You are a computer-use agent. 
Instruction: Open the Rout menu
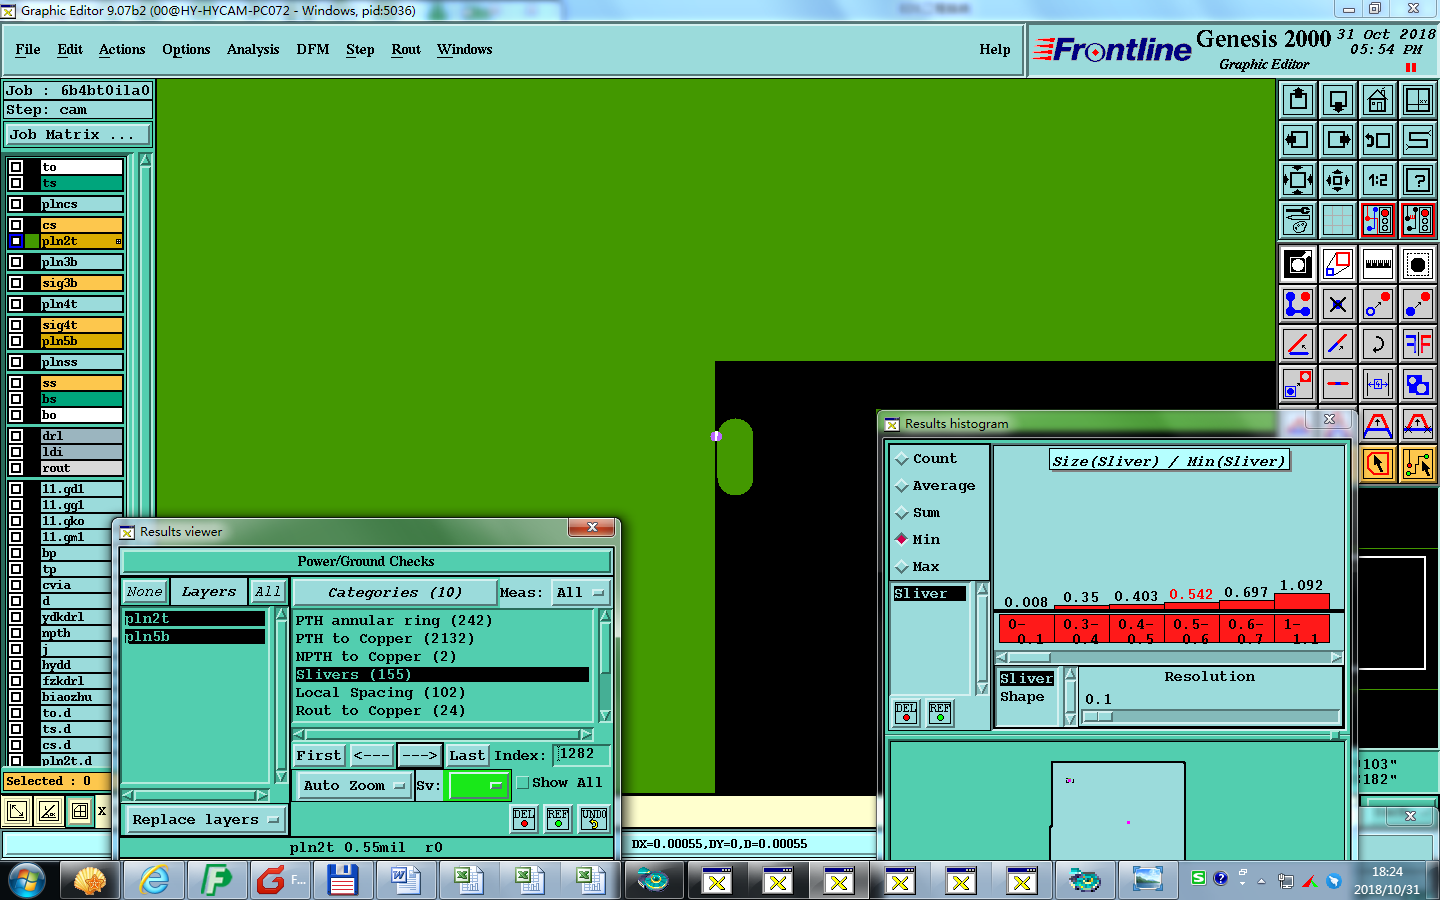pos(406,50)
